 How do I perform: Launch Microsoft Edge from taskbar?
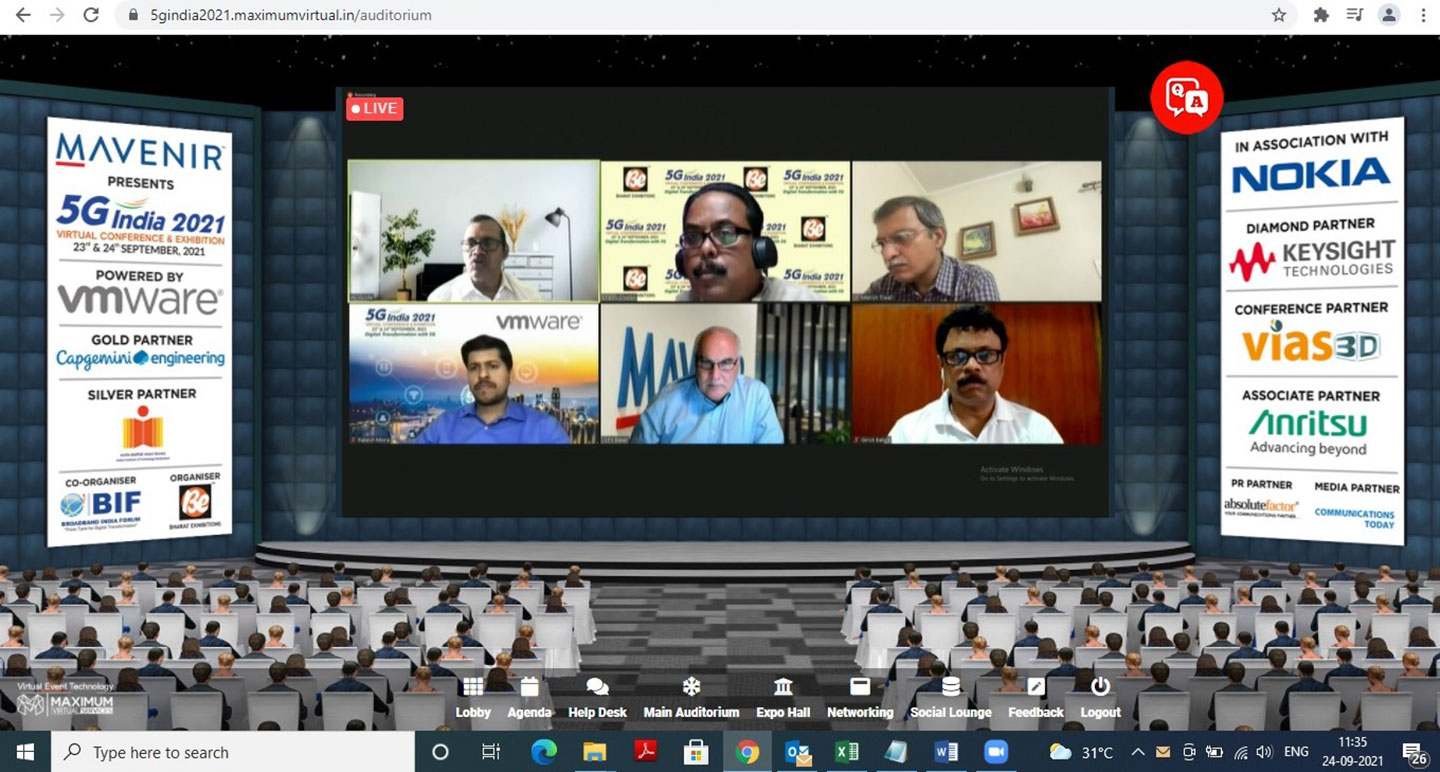coord(543,752)
